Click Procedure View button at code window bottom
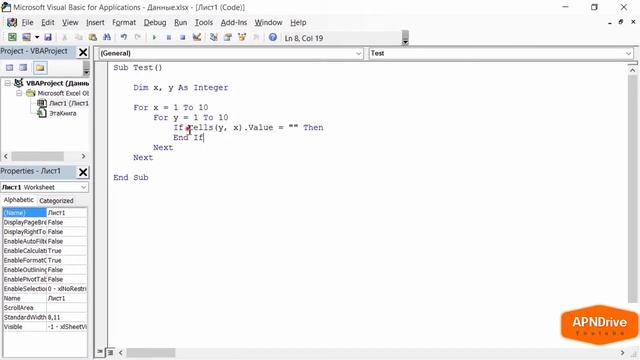This screenshot has width=640, height=360. [100, 352]
